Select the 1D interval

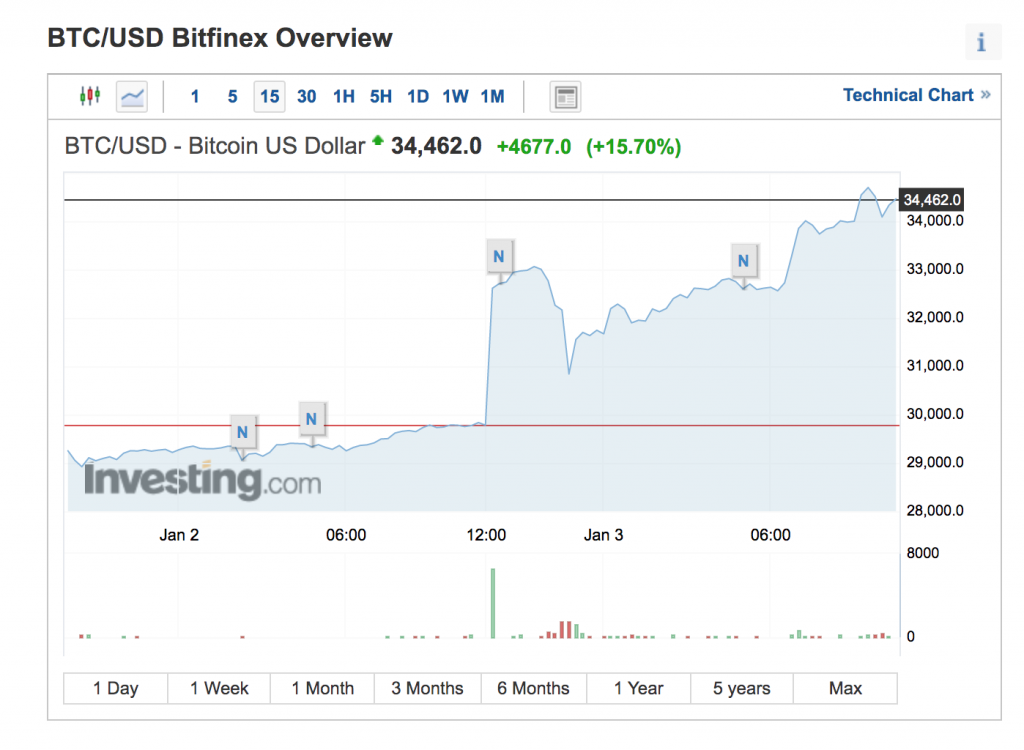point(418,97)
